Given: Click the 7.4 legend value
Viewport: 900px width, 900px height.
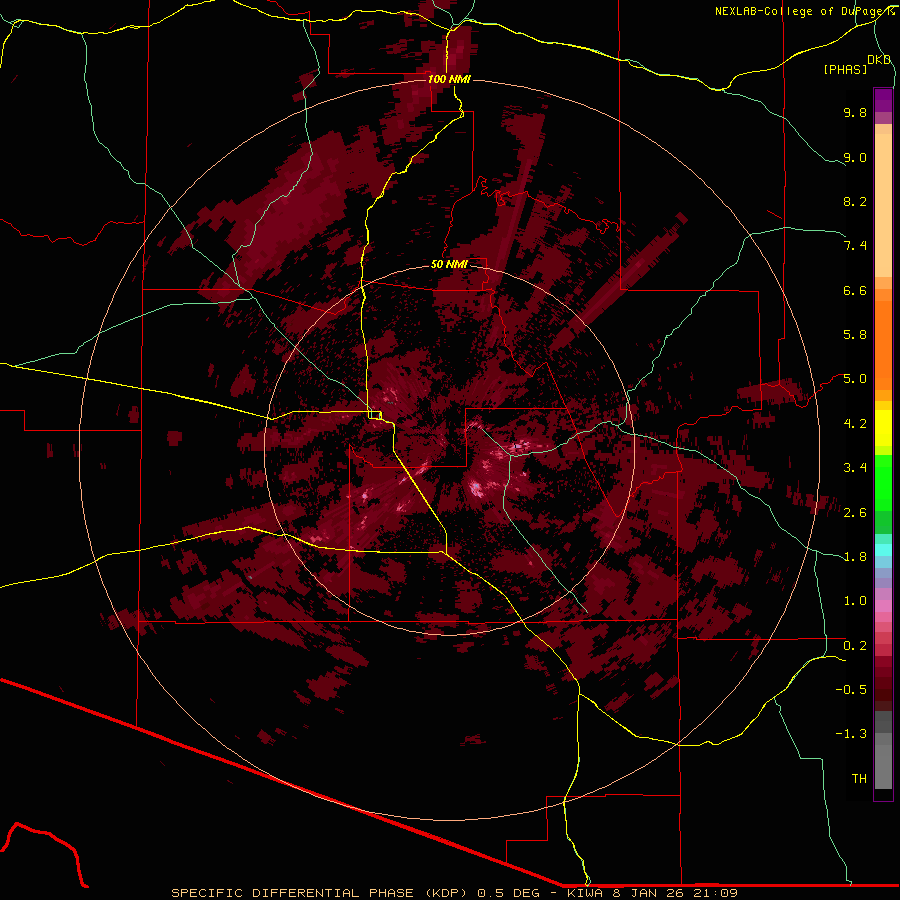Looking at the screenshot, I should [855, 246].
